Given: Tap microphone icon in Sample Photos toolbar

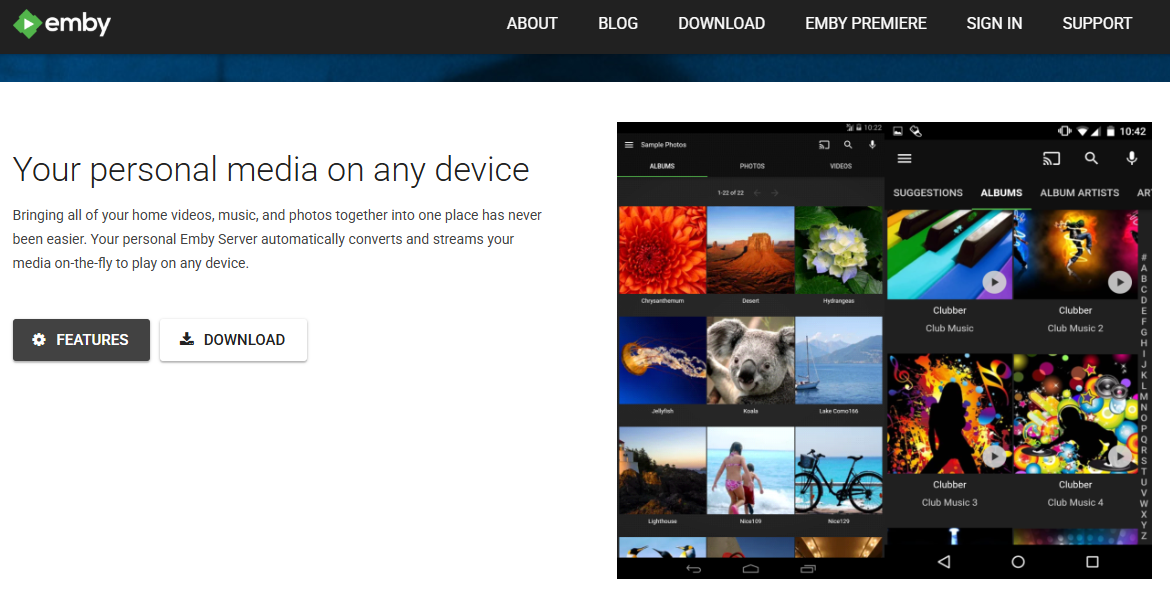Looking at the screenshot, I should pos(872,145).
